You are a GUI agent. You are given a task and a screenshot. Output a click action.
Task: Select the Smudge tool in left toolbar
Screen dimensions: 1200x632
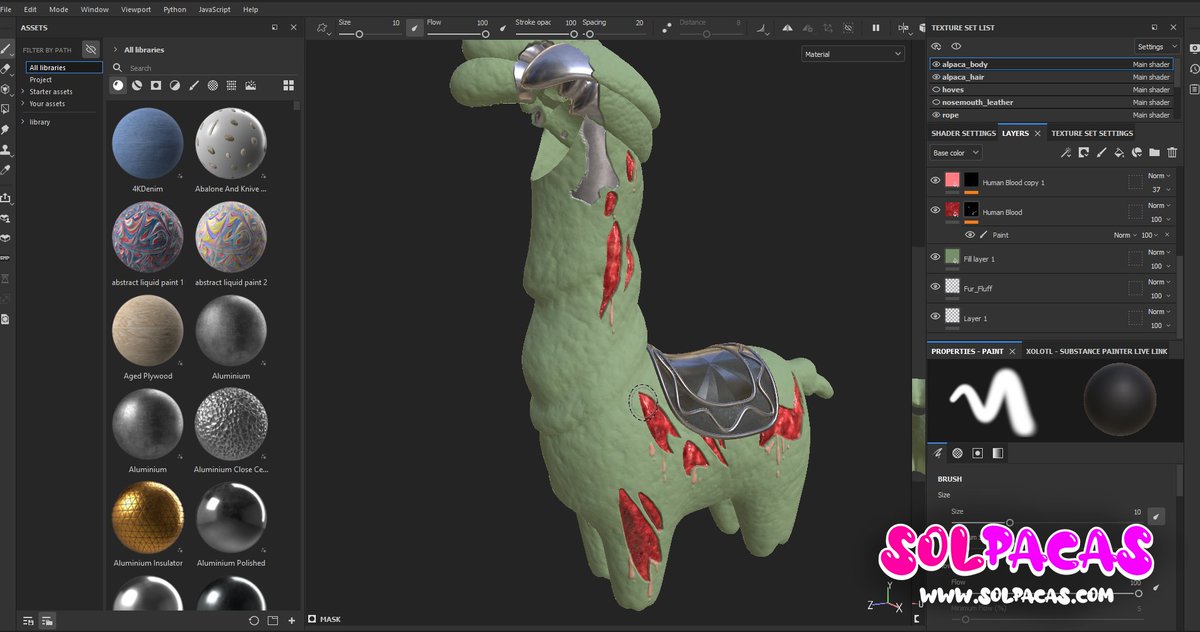(6, 129)
